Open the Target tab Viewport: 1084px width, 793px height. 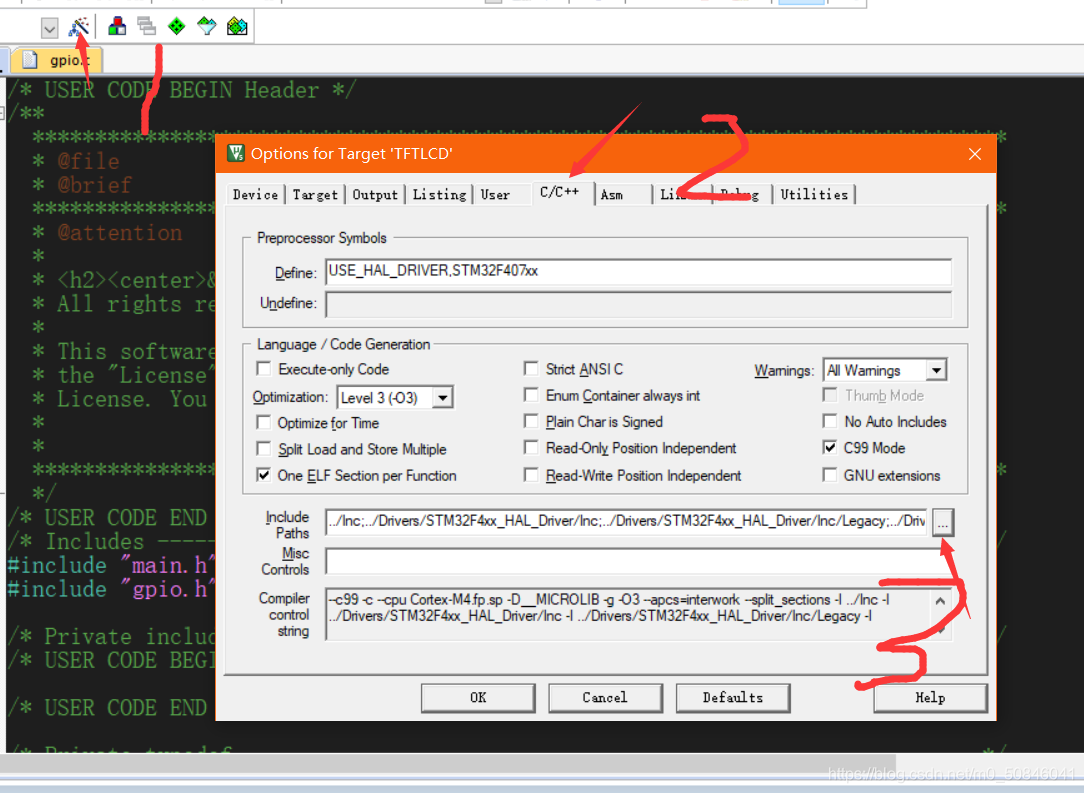point(315,195)
